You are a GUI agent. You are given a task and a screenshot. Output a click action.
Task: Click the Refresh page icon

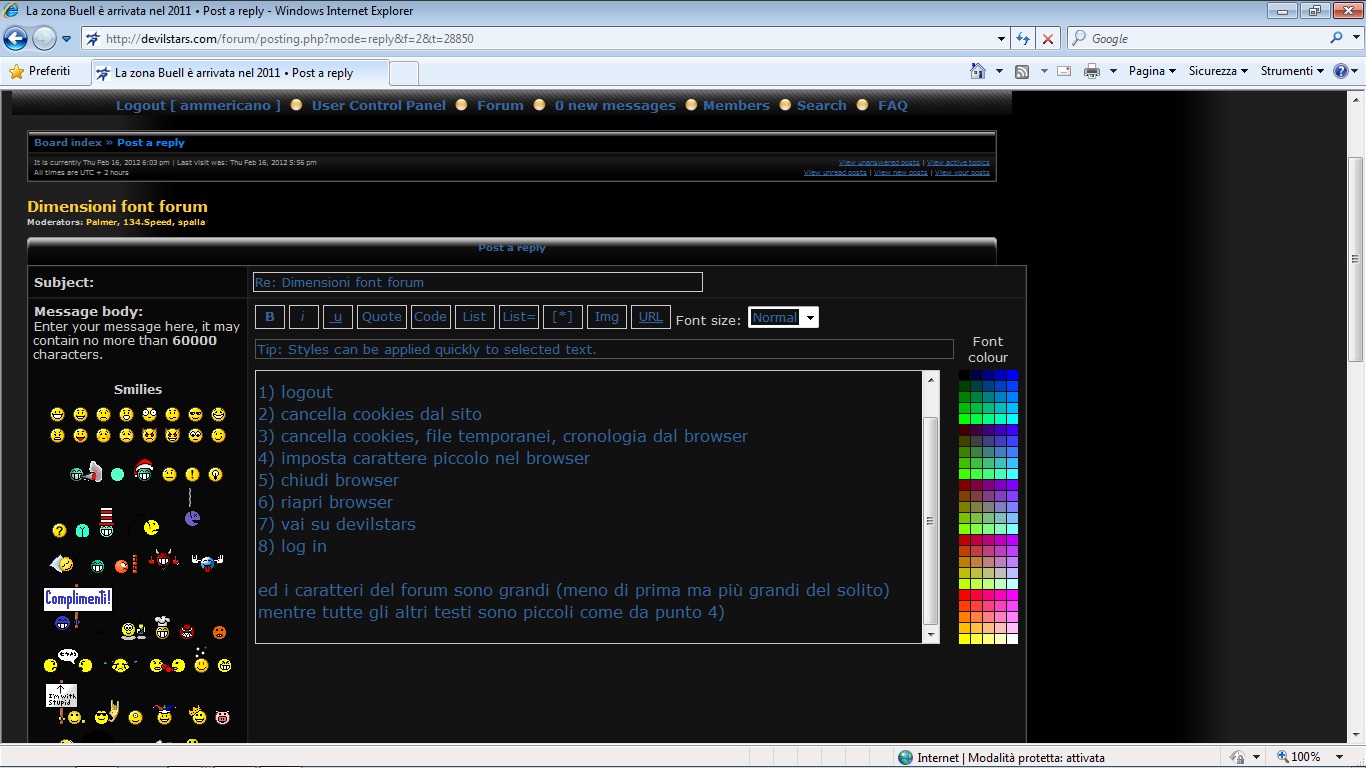[x=1023, y=39]
